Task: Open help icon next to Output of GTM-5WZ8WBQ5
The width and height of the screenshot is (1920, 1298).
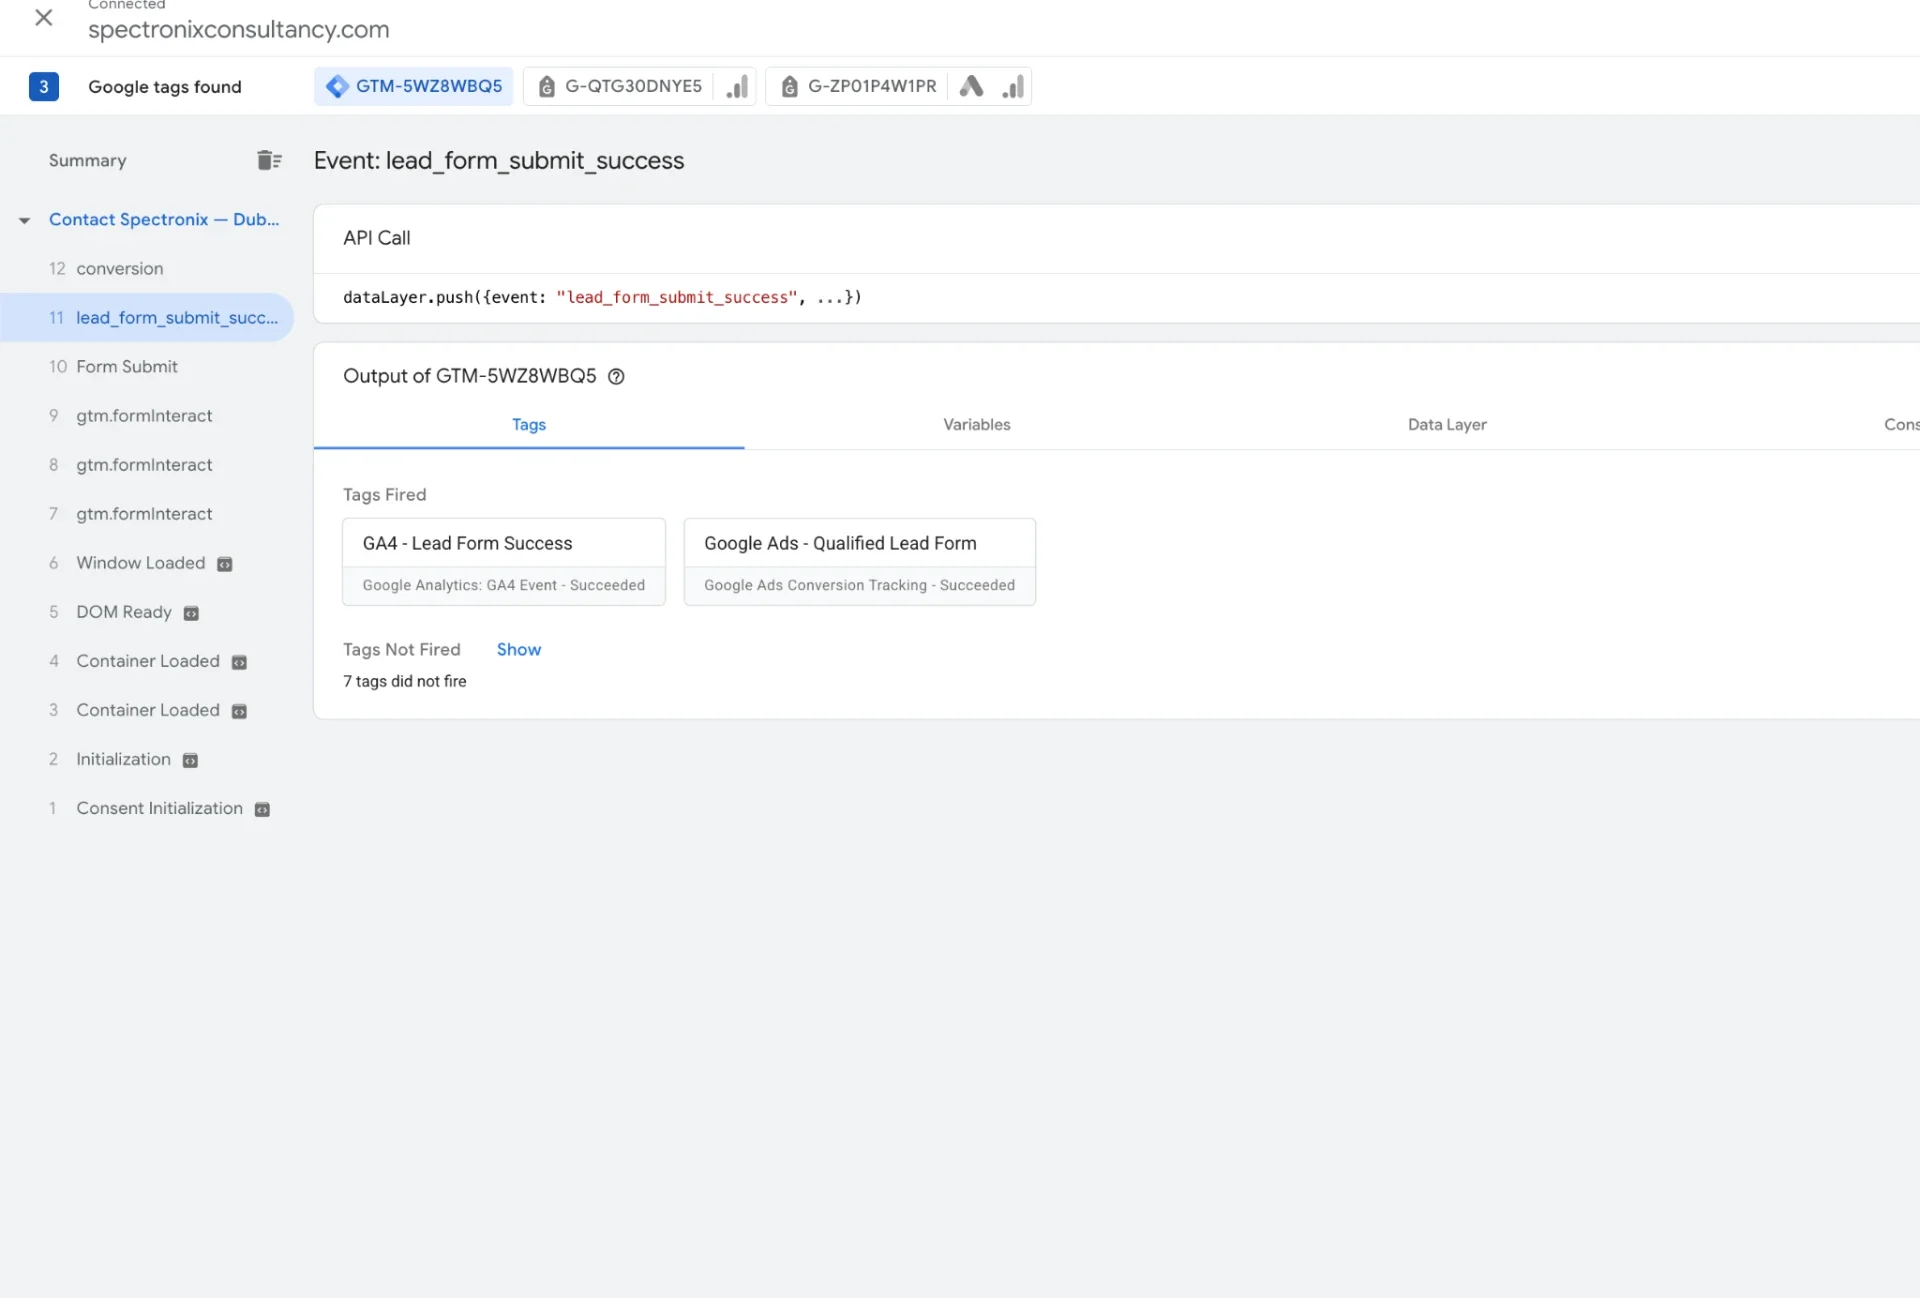Action: [x=616, y=376]
